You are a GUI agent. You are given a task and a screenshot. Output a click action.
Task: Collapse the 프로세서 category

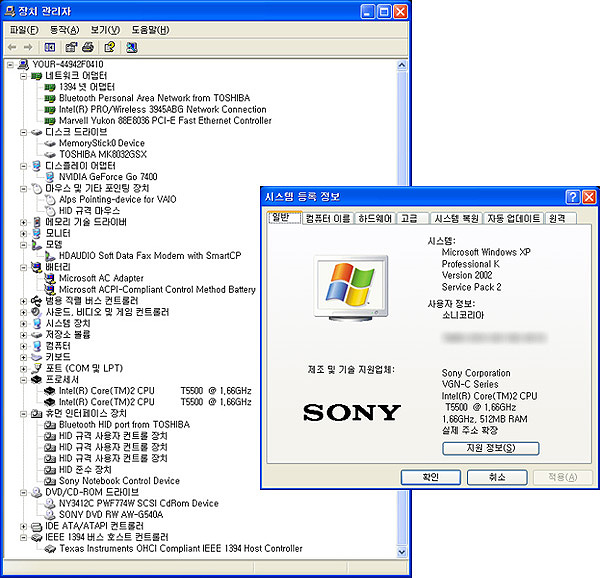pyautogui.click(x=23, y=380)
